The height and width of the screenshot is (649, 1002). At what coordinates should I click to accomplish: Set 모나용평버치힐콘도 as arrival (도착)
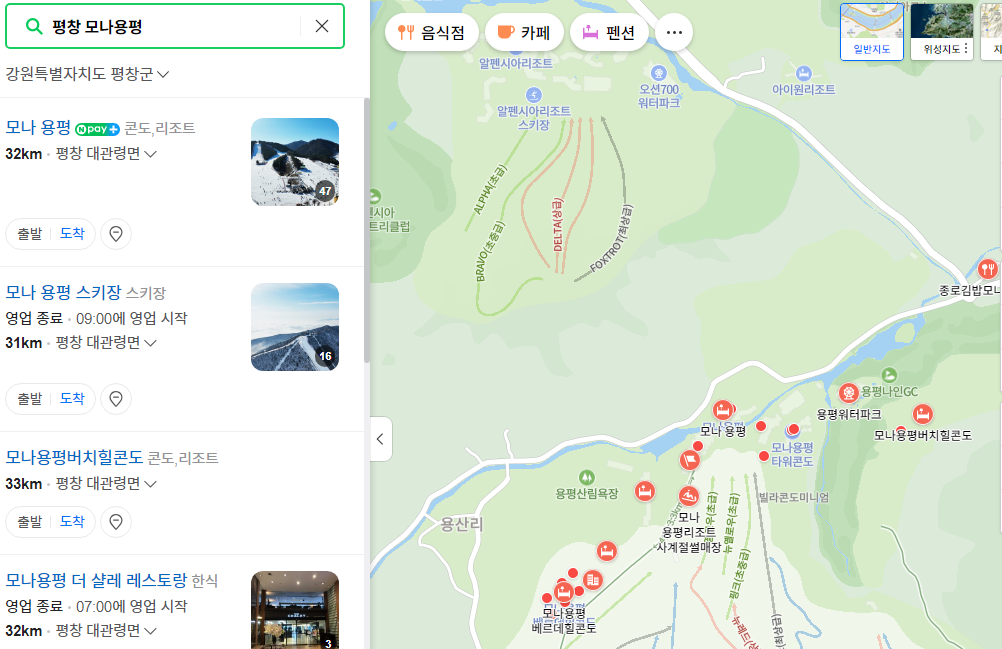[72, 522]
